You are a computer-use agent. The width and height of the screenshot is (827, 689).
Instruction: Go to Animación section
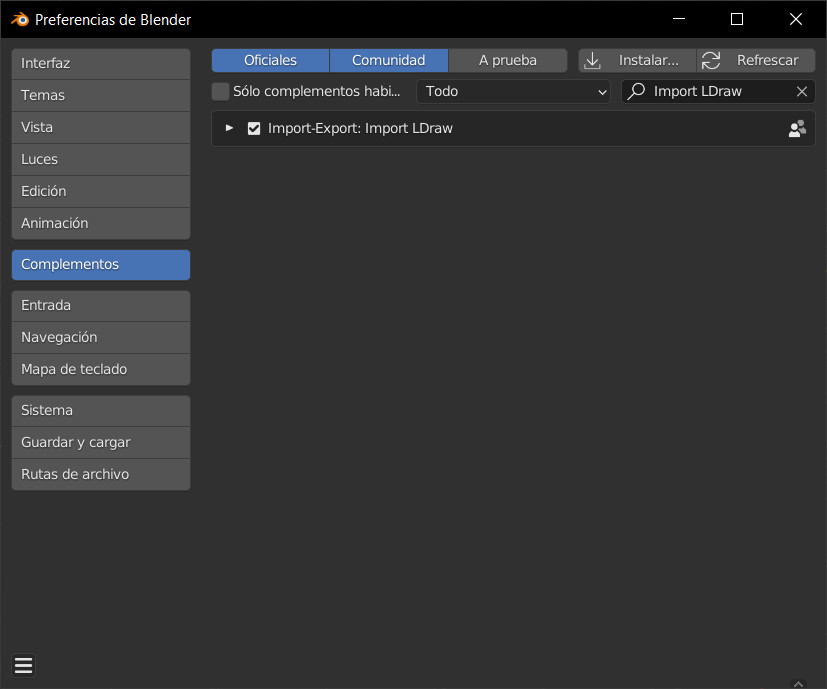coord(101,224)
